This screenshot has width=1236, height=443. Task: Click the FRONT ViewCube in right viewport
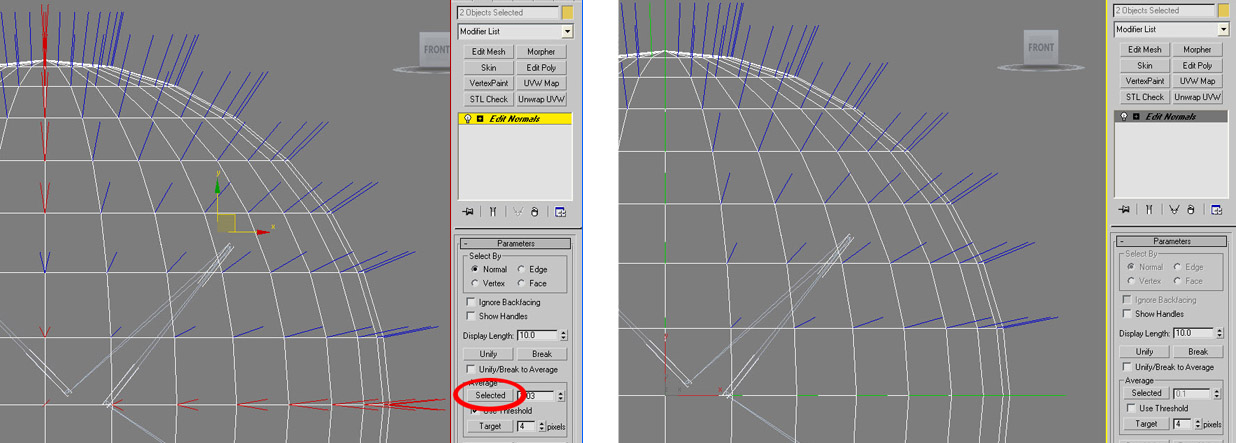coord(1041,47)
